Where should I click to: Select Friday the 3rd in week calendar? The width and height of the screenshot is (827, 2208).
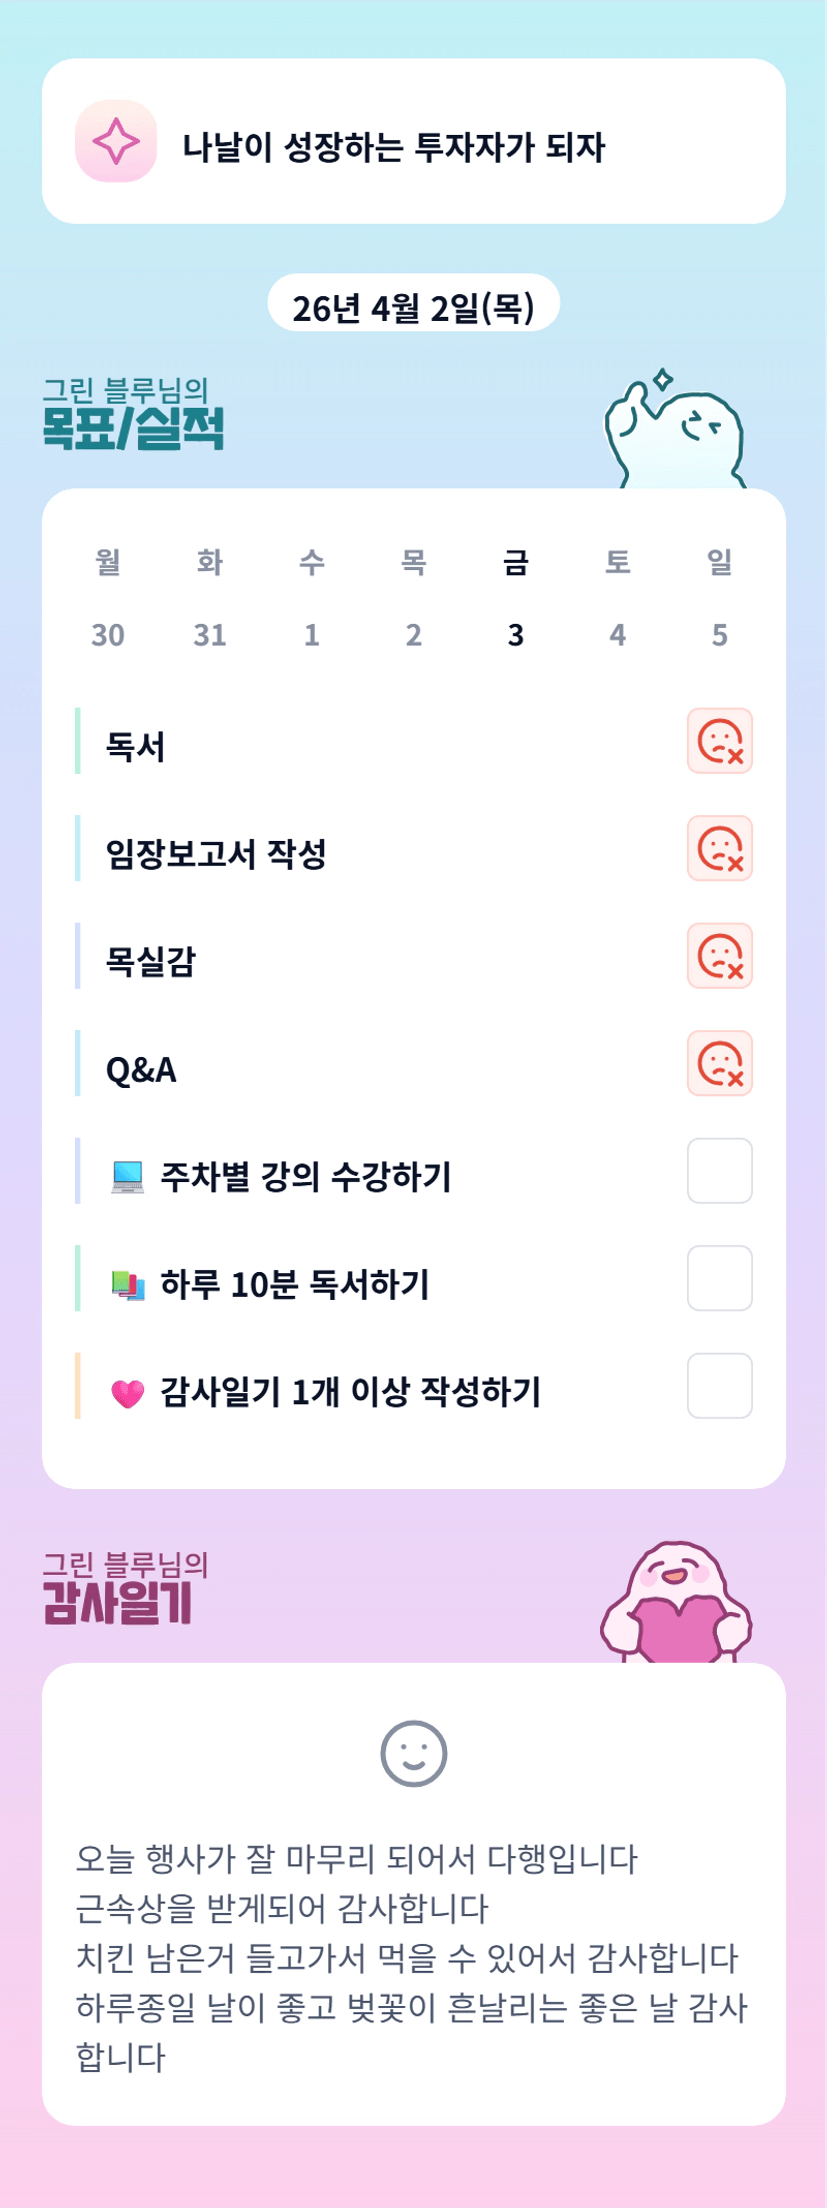coord(515,599)
